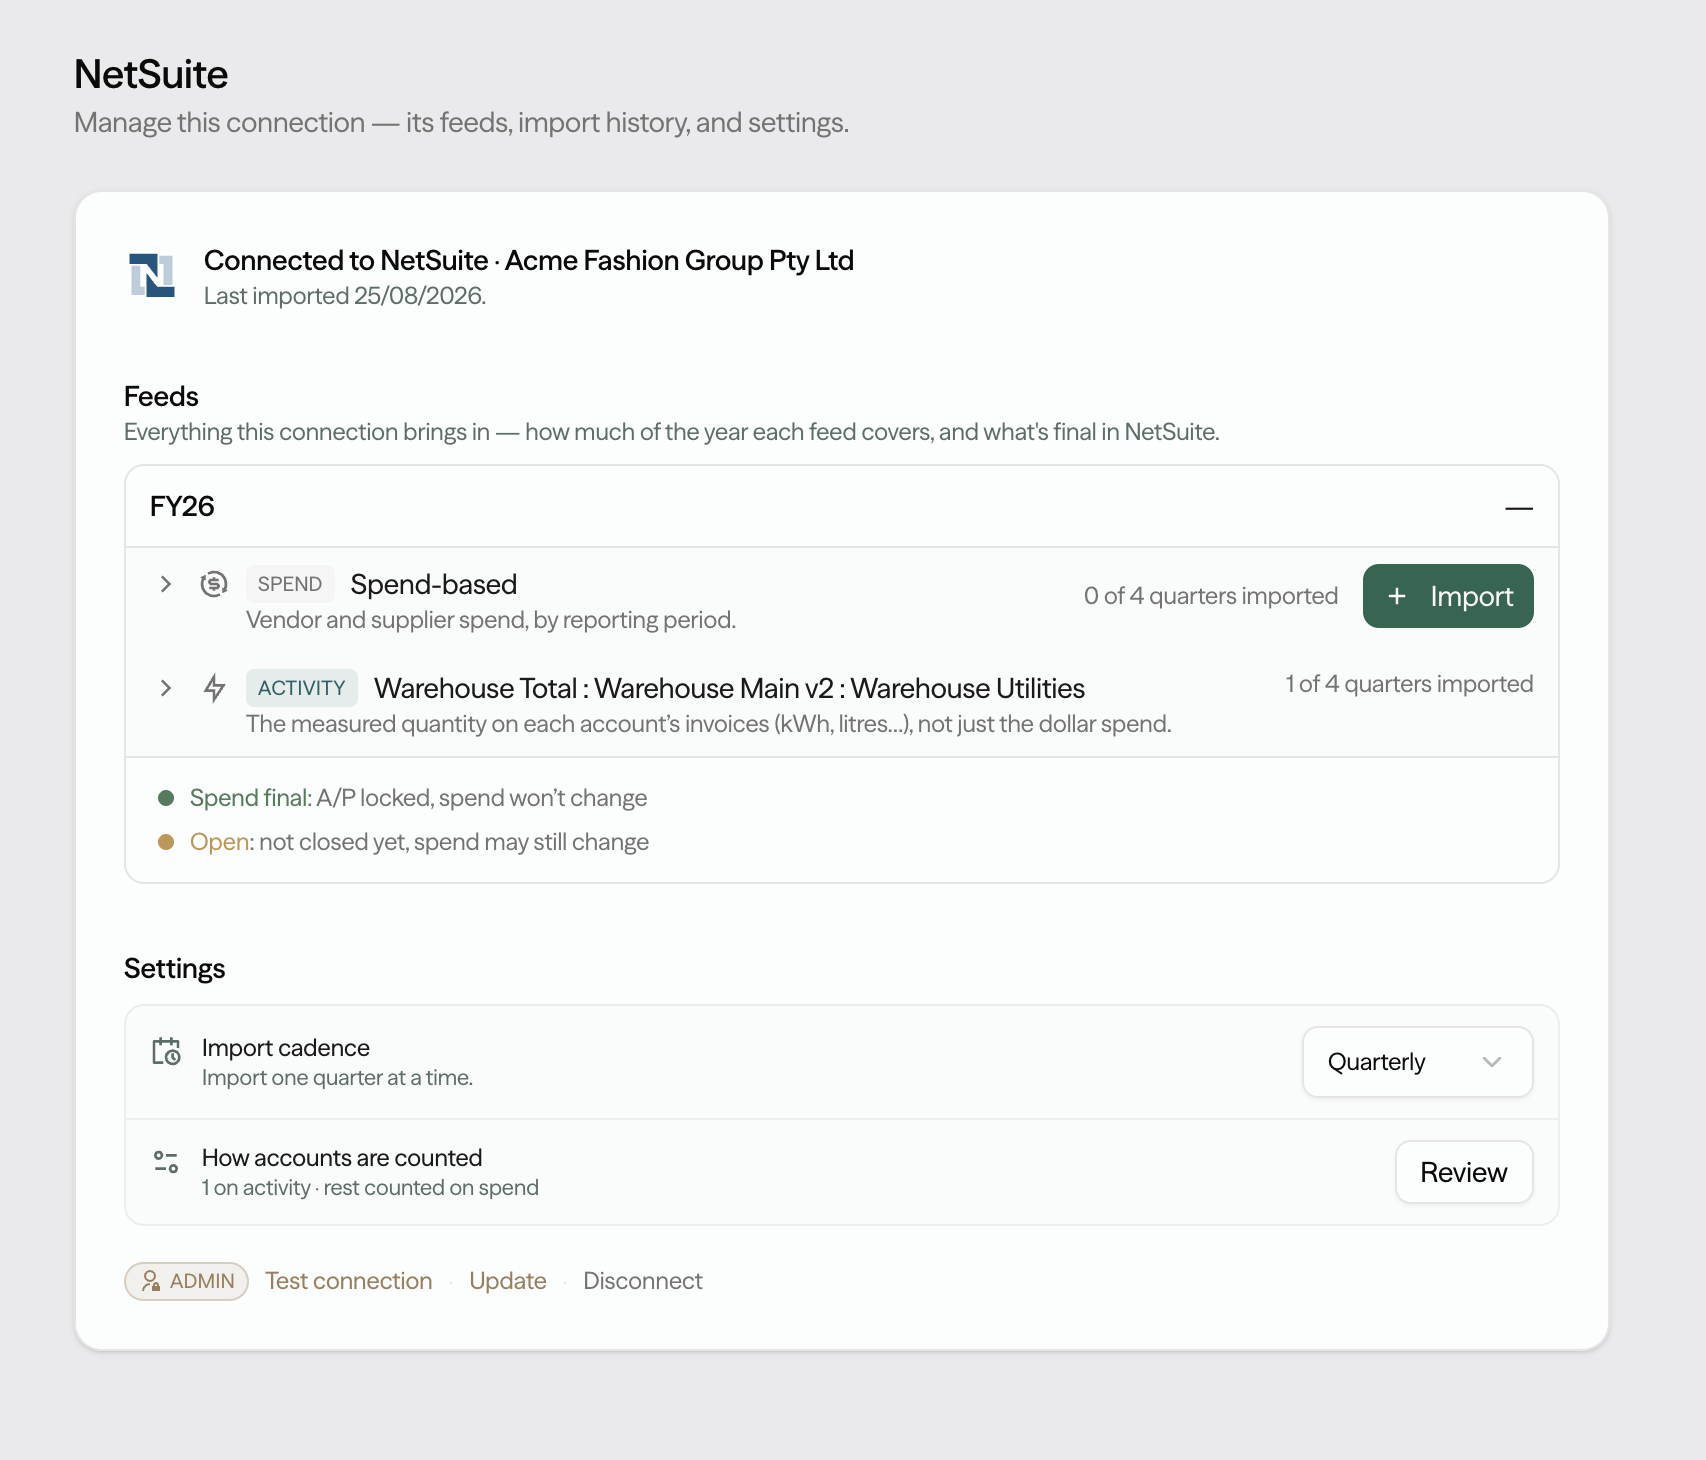Click "Vendor and supplier spend" description
The image size is (1706, 1460).
[491, 620]
